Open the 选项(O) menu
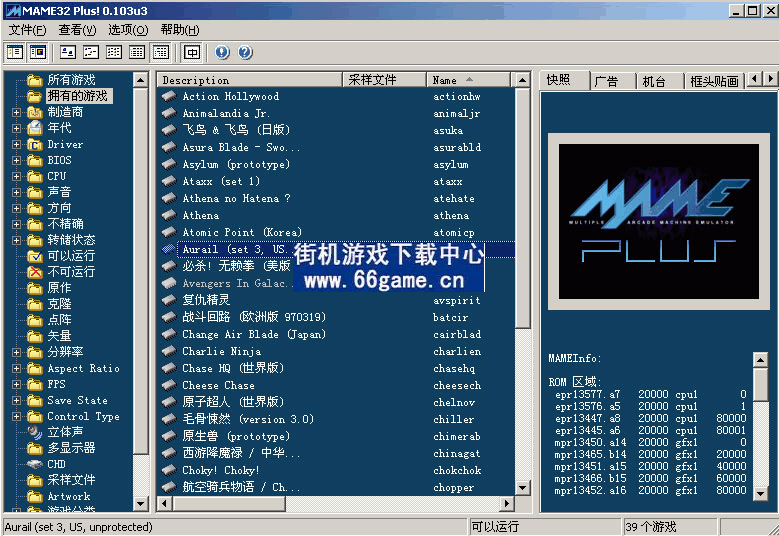This screenshot has height=536, width=779. pyautogui.click(x=128, y=30)
